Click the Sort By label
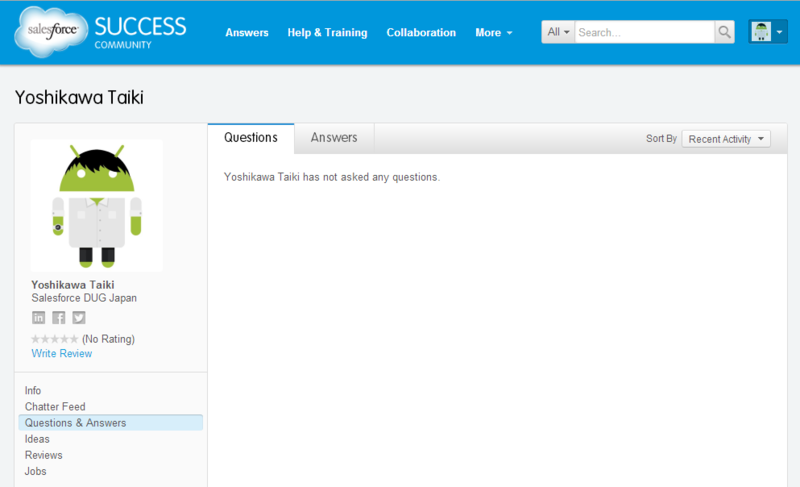The height and width of the screenshot is (487, 800). [x=661, y=139]
